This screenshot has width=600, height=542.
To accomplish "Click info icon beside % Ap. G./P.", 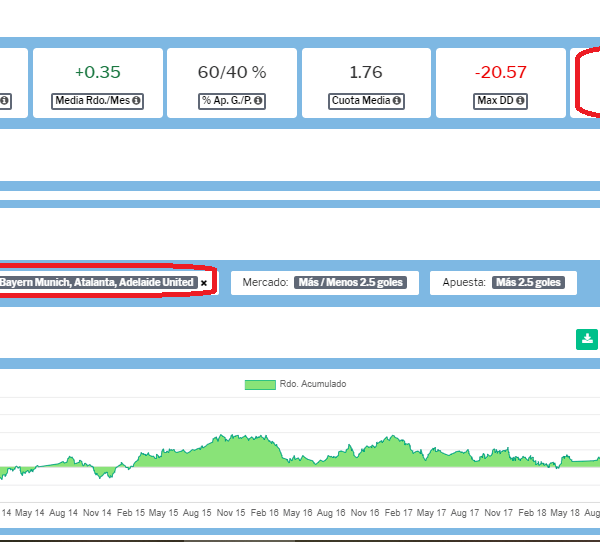I will click(x=260, y=101).
